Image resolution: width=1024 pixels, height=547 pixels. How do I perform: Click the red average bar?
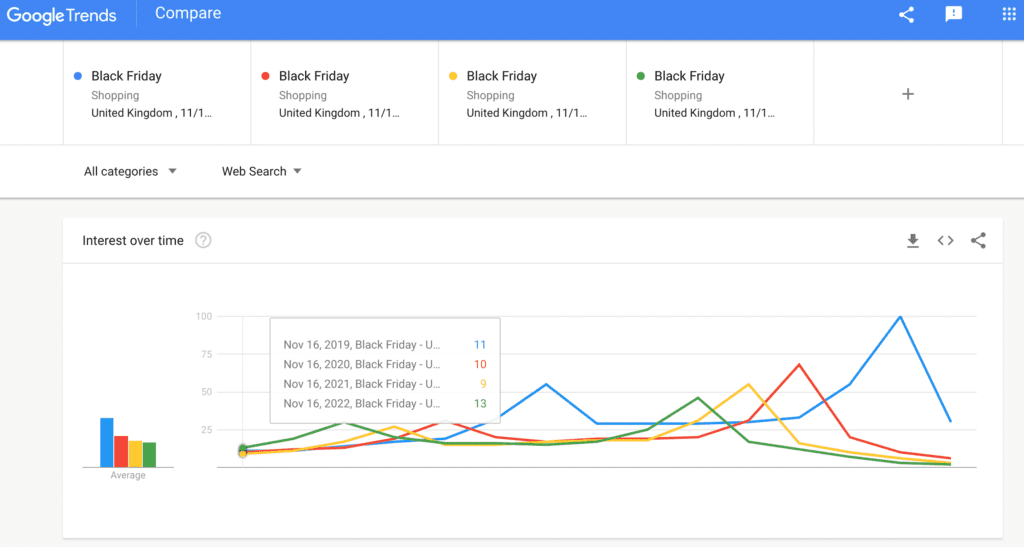click(x=120, y=452)
